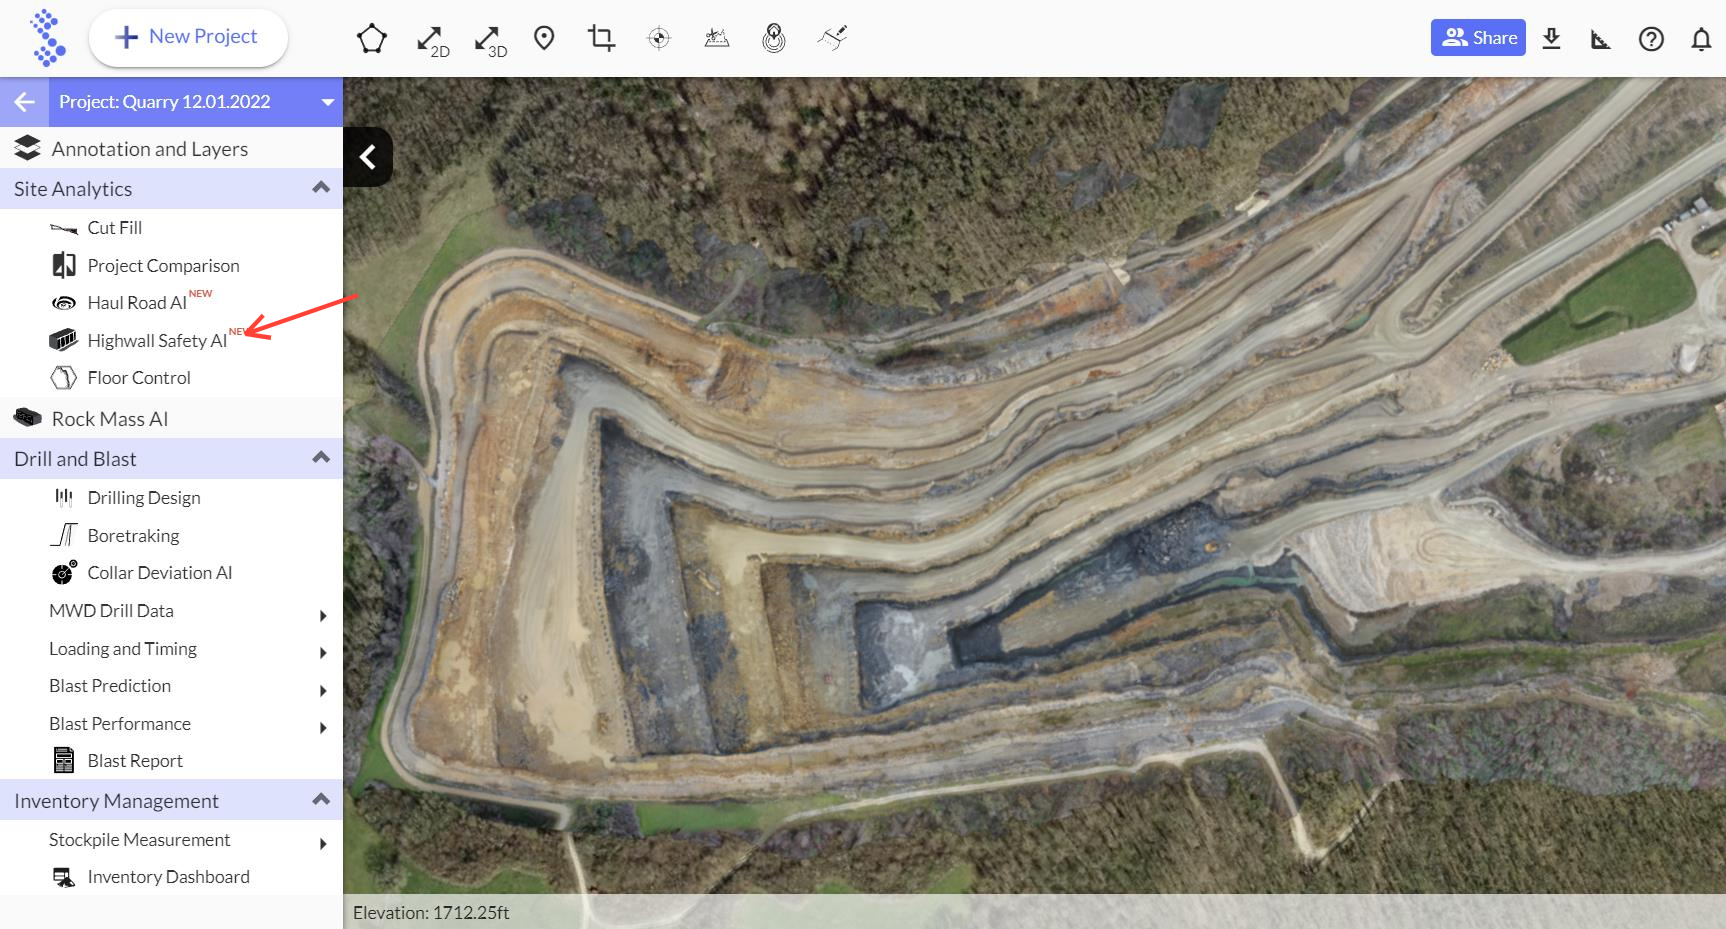Click the Boretraking icon
The image size is (1726, 929).
tap(64, 535)
